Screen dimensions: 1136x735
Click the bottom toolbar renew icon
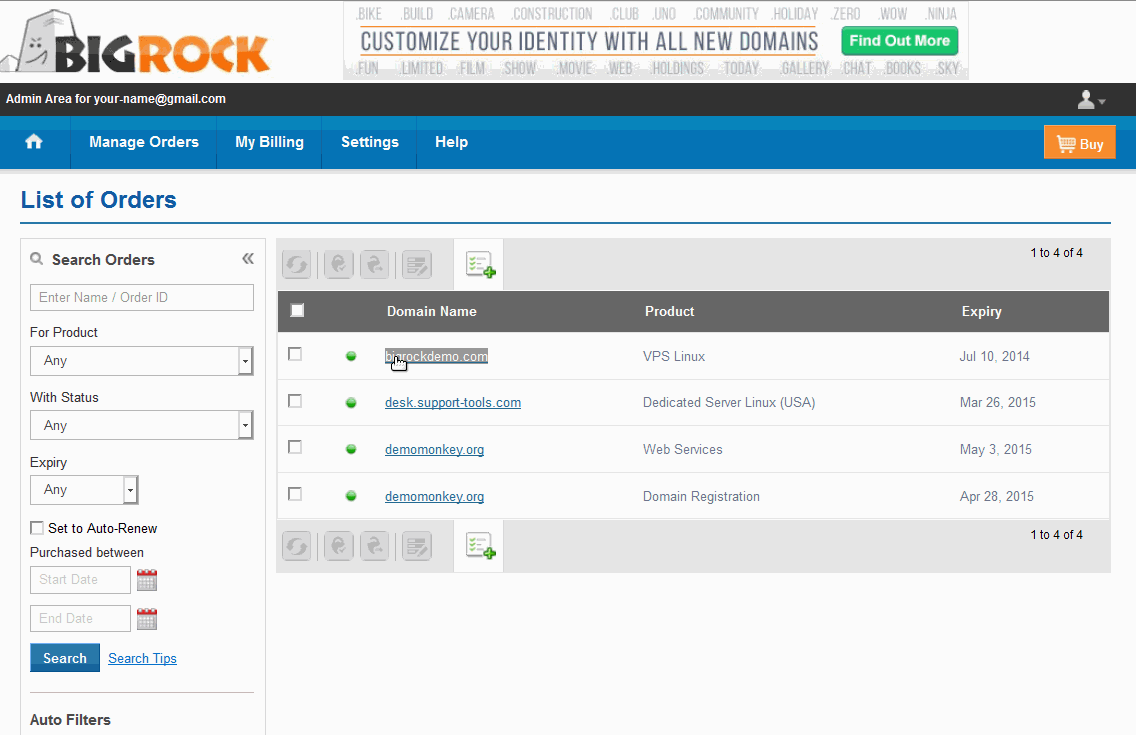(x=296, y=546)
